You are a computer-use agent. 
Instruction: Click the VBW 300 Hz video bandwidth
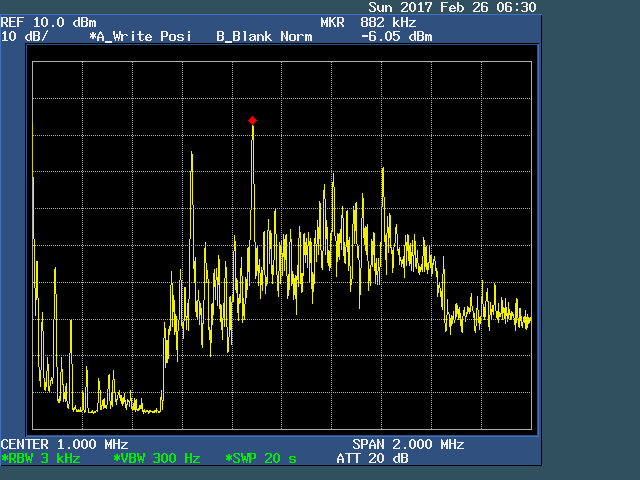click(157, 458)
